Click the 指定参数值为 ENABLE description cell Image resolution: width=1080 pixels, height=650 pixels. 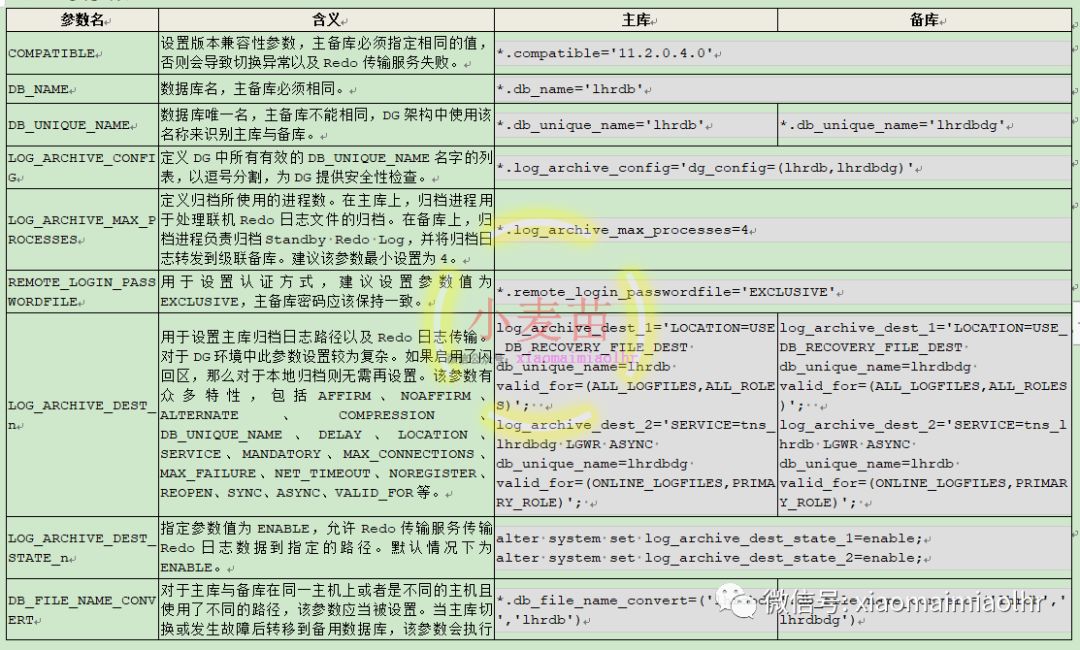326,548
